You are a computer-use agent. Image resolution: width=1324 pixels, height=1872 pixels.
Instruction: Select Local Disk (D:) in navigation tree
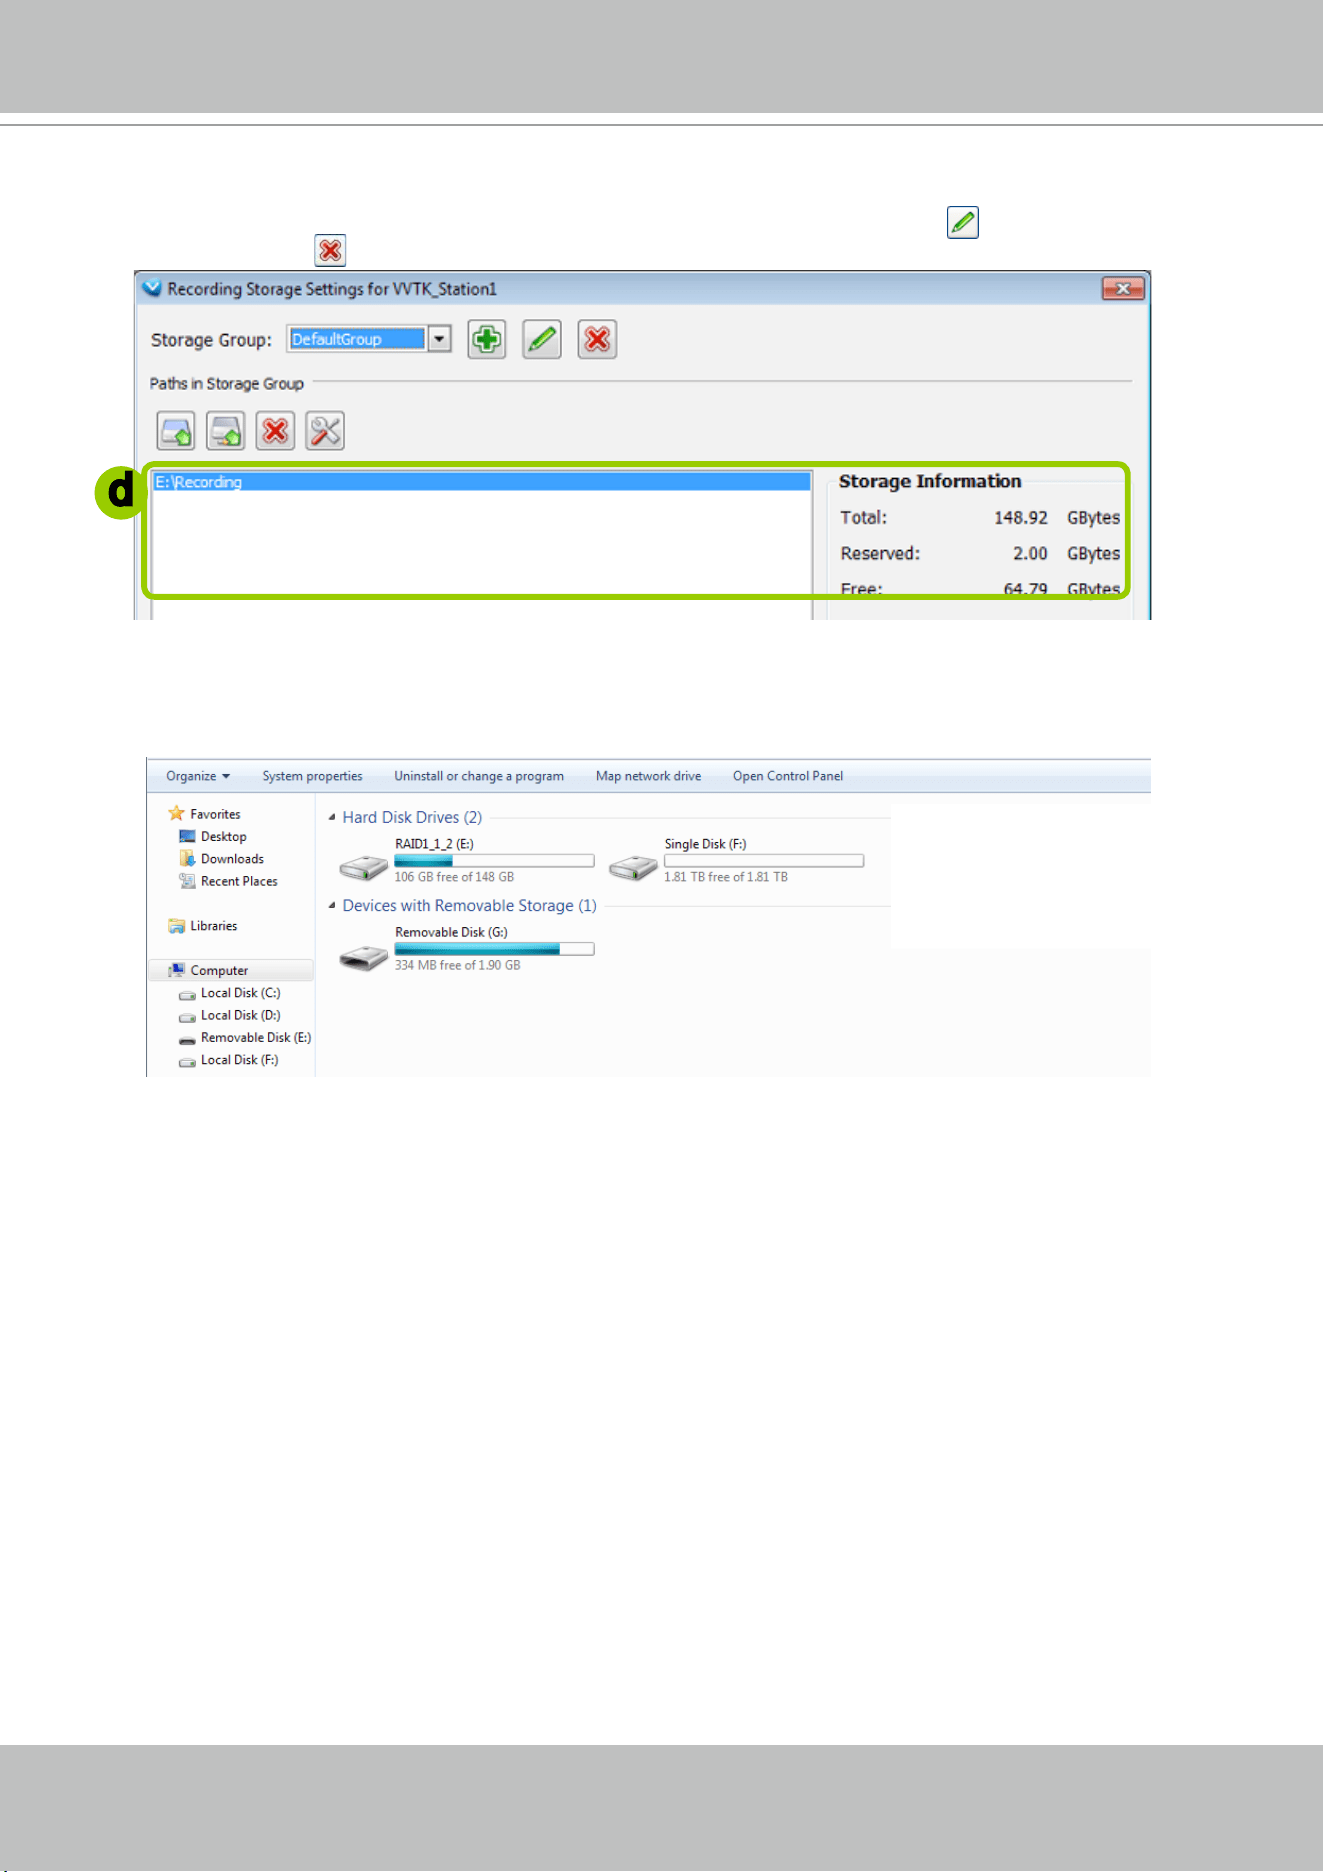coord(241,1015)
